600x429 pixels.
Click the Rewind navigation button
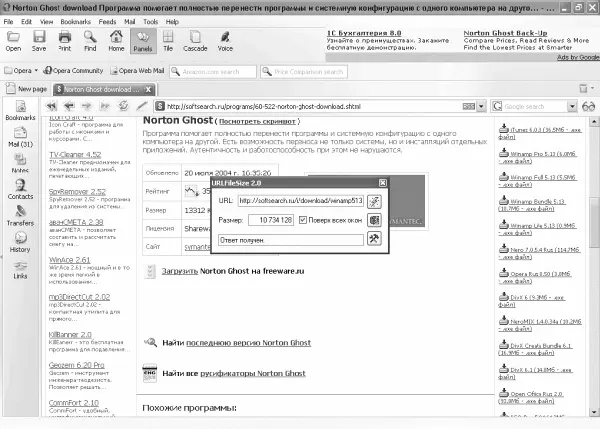(51, 106)
